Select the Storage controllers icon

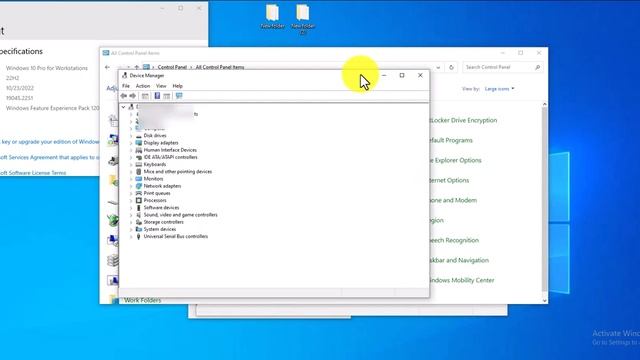tap(138, 222)
